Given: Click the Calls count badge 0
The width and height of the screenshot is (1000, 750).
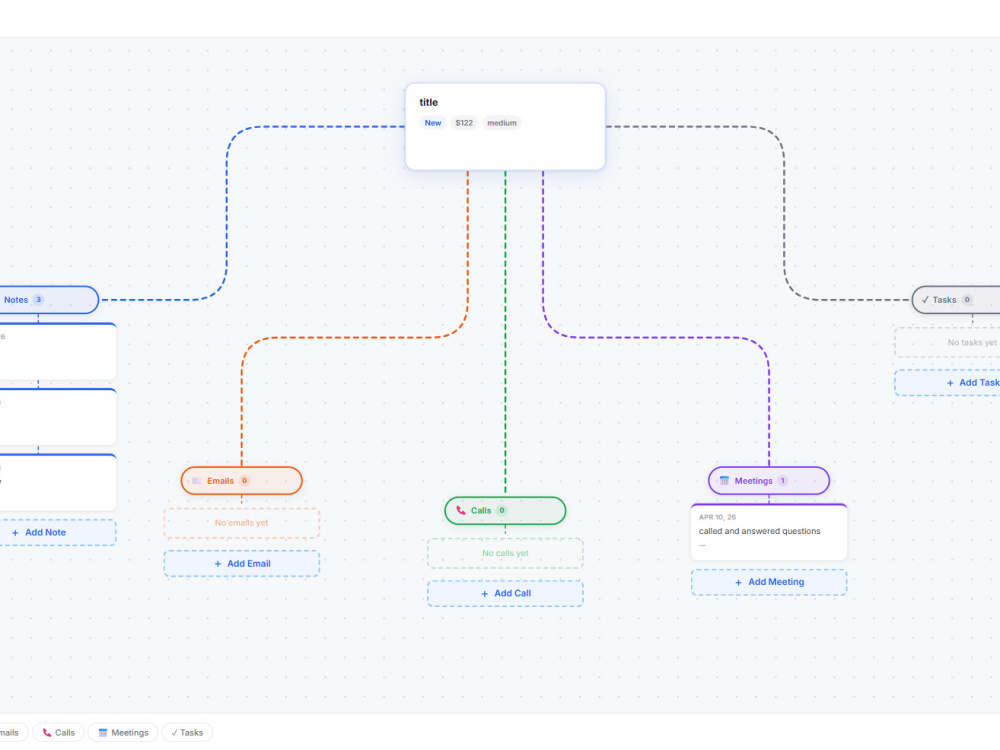Looking at the screenshot, I should (x=502, y=511).
